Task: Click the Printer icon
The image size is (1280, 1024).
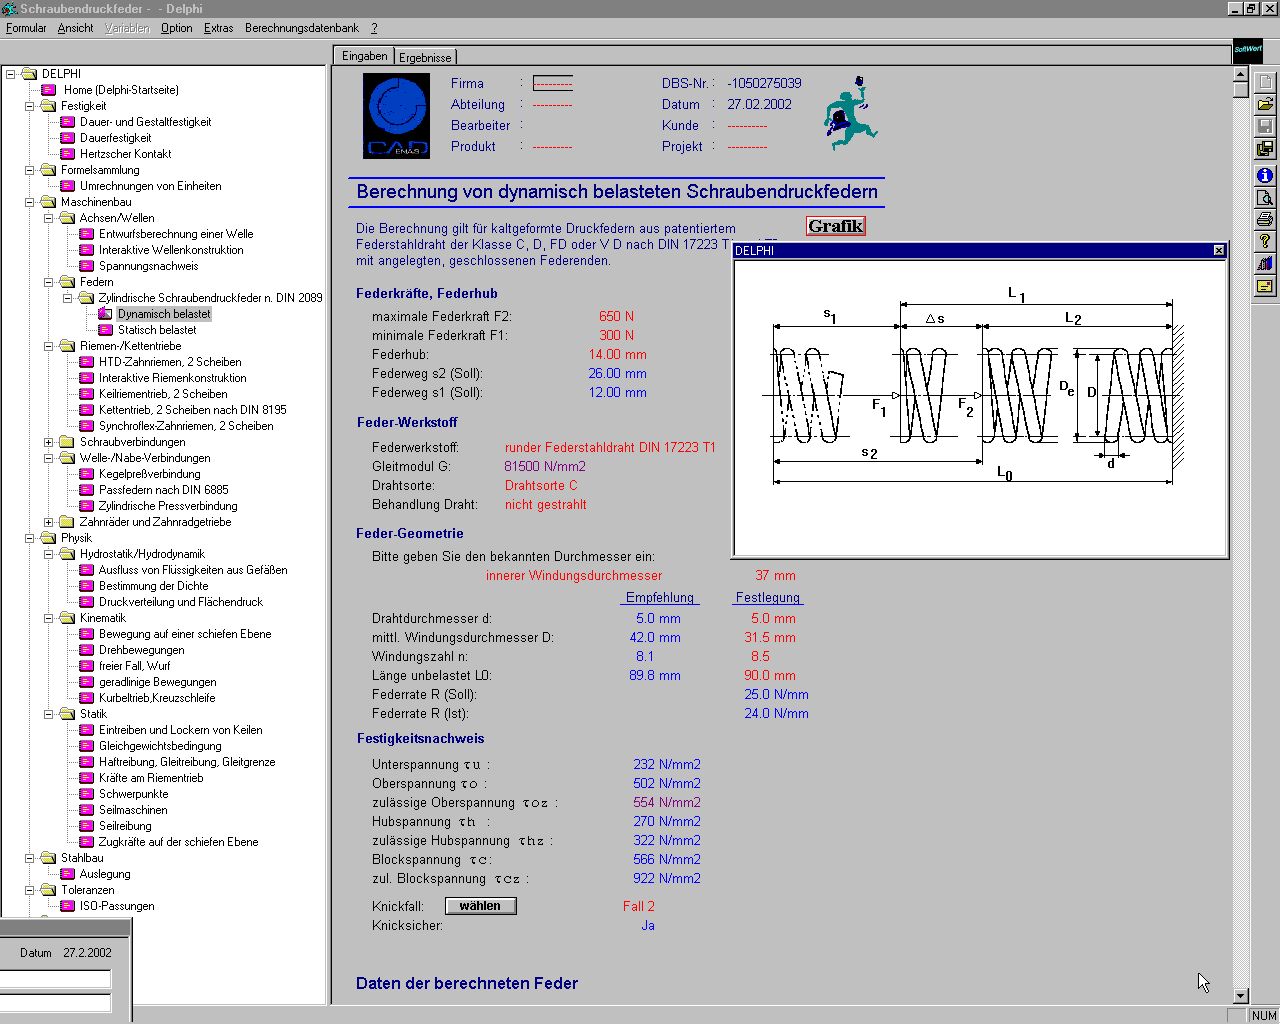Action: 1265,219
